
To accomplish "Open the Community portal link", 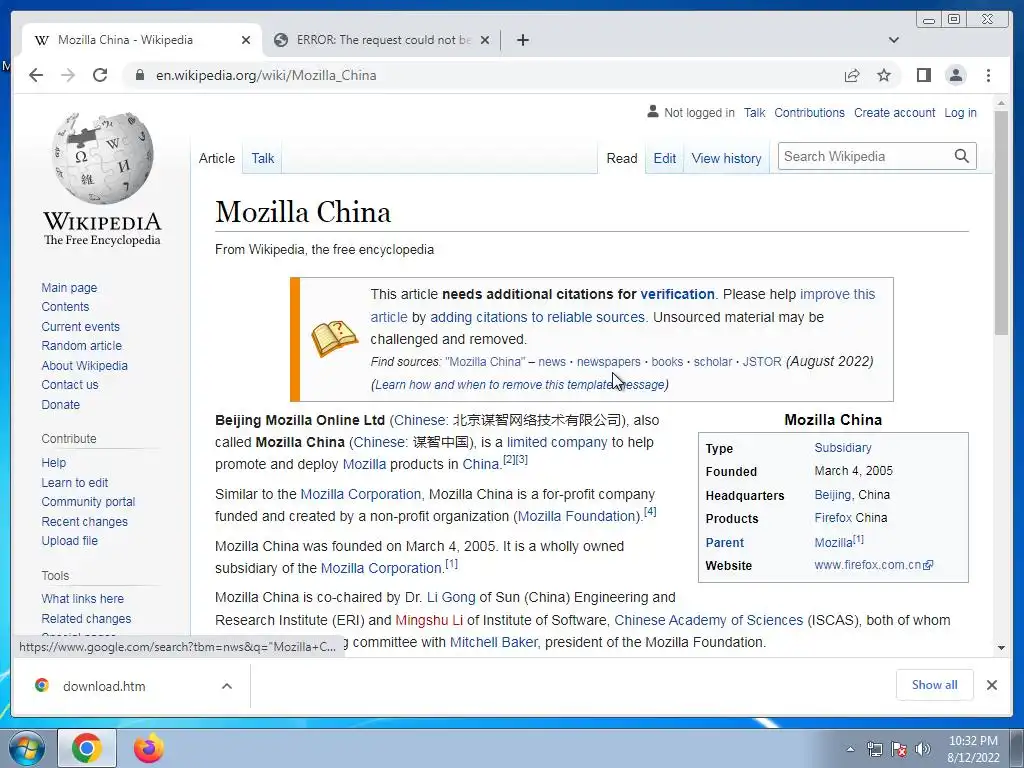I will pyautogui.click(x=88, y=502).
